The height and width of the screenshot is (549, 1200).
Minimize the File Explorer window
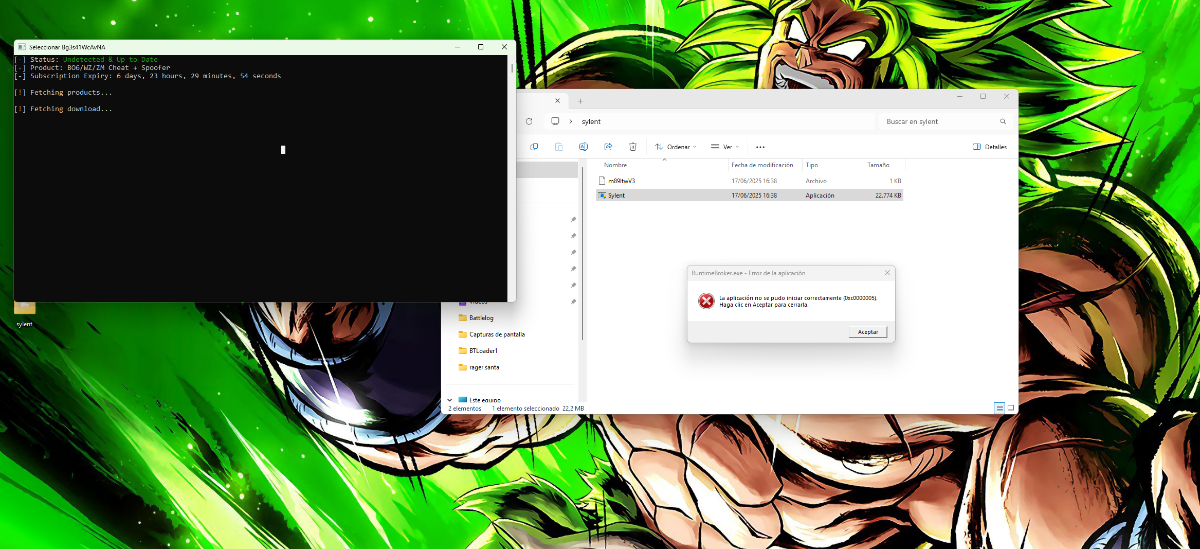point(960,97)
